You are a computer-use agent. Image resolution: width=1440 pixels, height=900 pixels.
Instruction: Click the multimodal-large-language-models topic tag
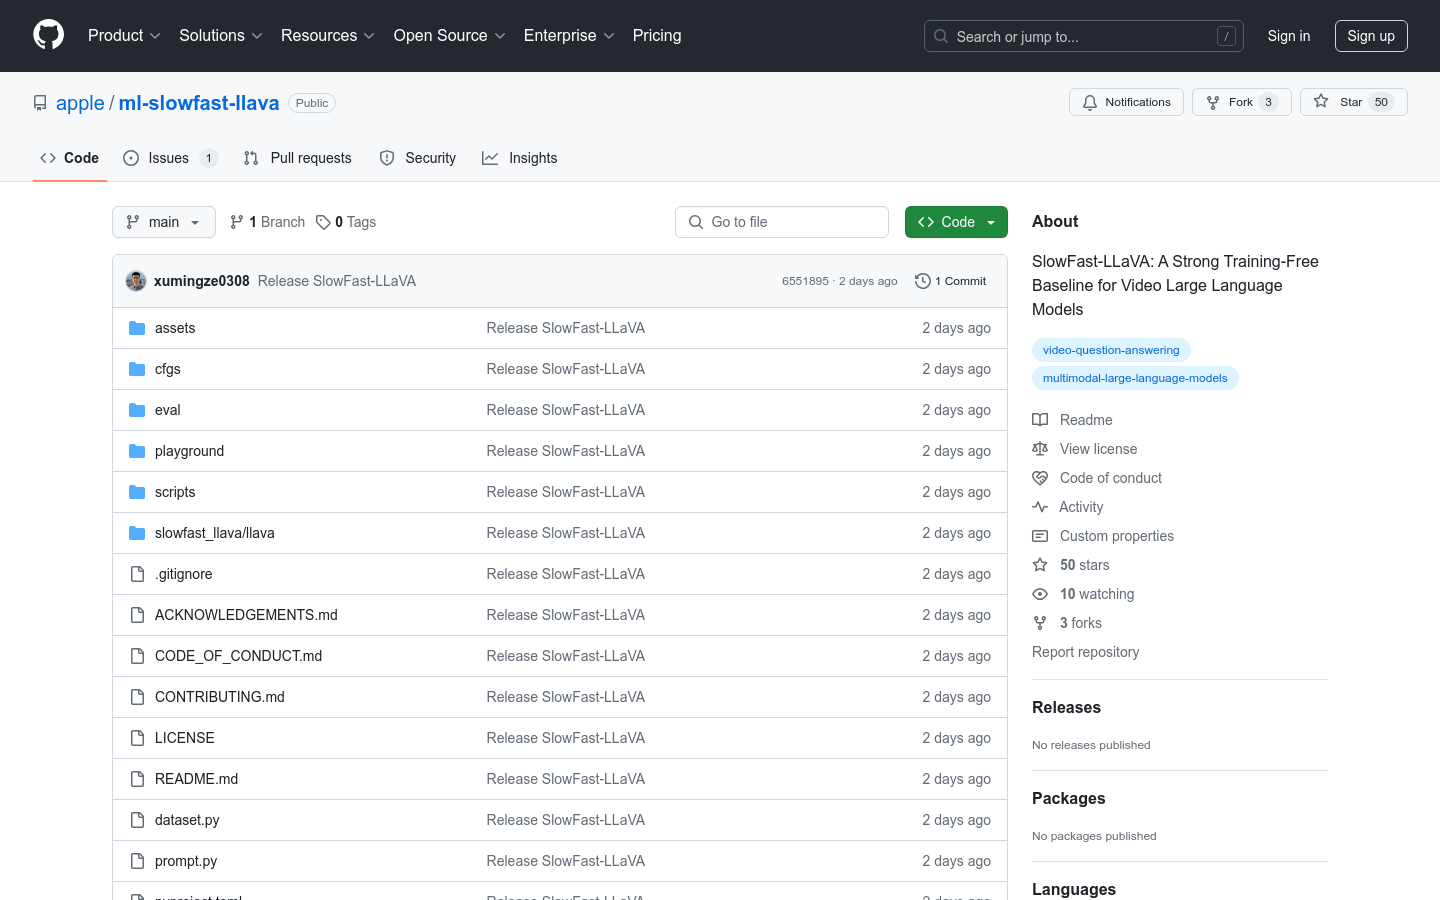1135,378
